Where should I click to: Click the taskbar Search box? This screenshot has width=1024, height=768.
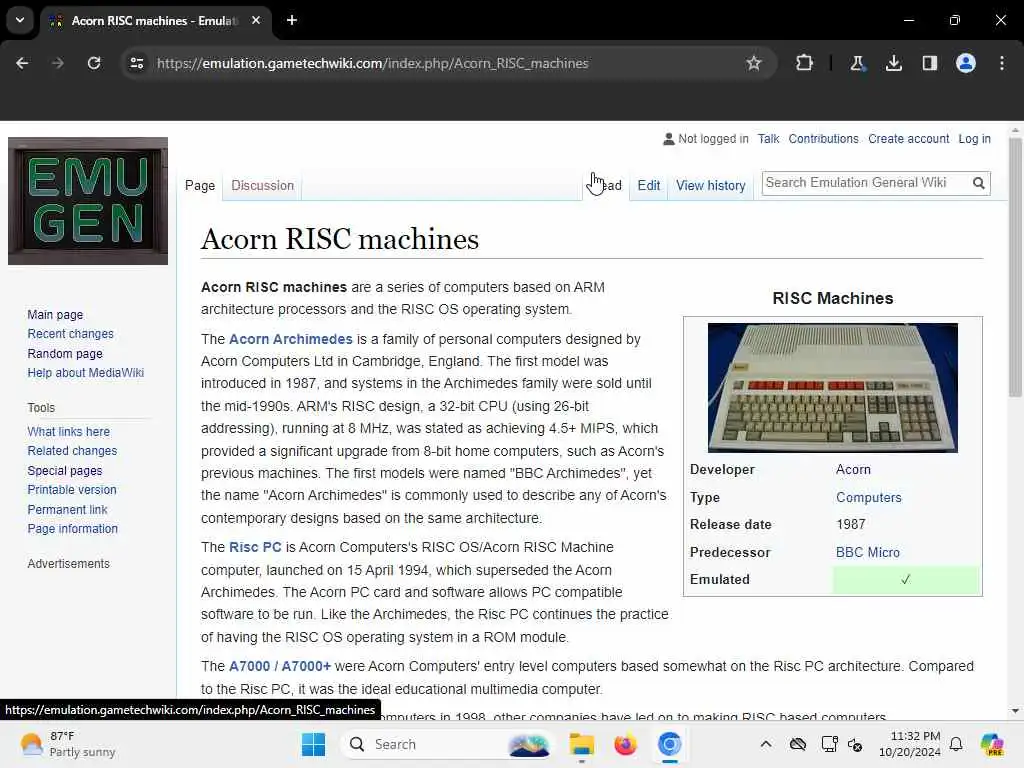pyautogui.click(x=447, y=744)
